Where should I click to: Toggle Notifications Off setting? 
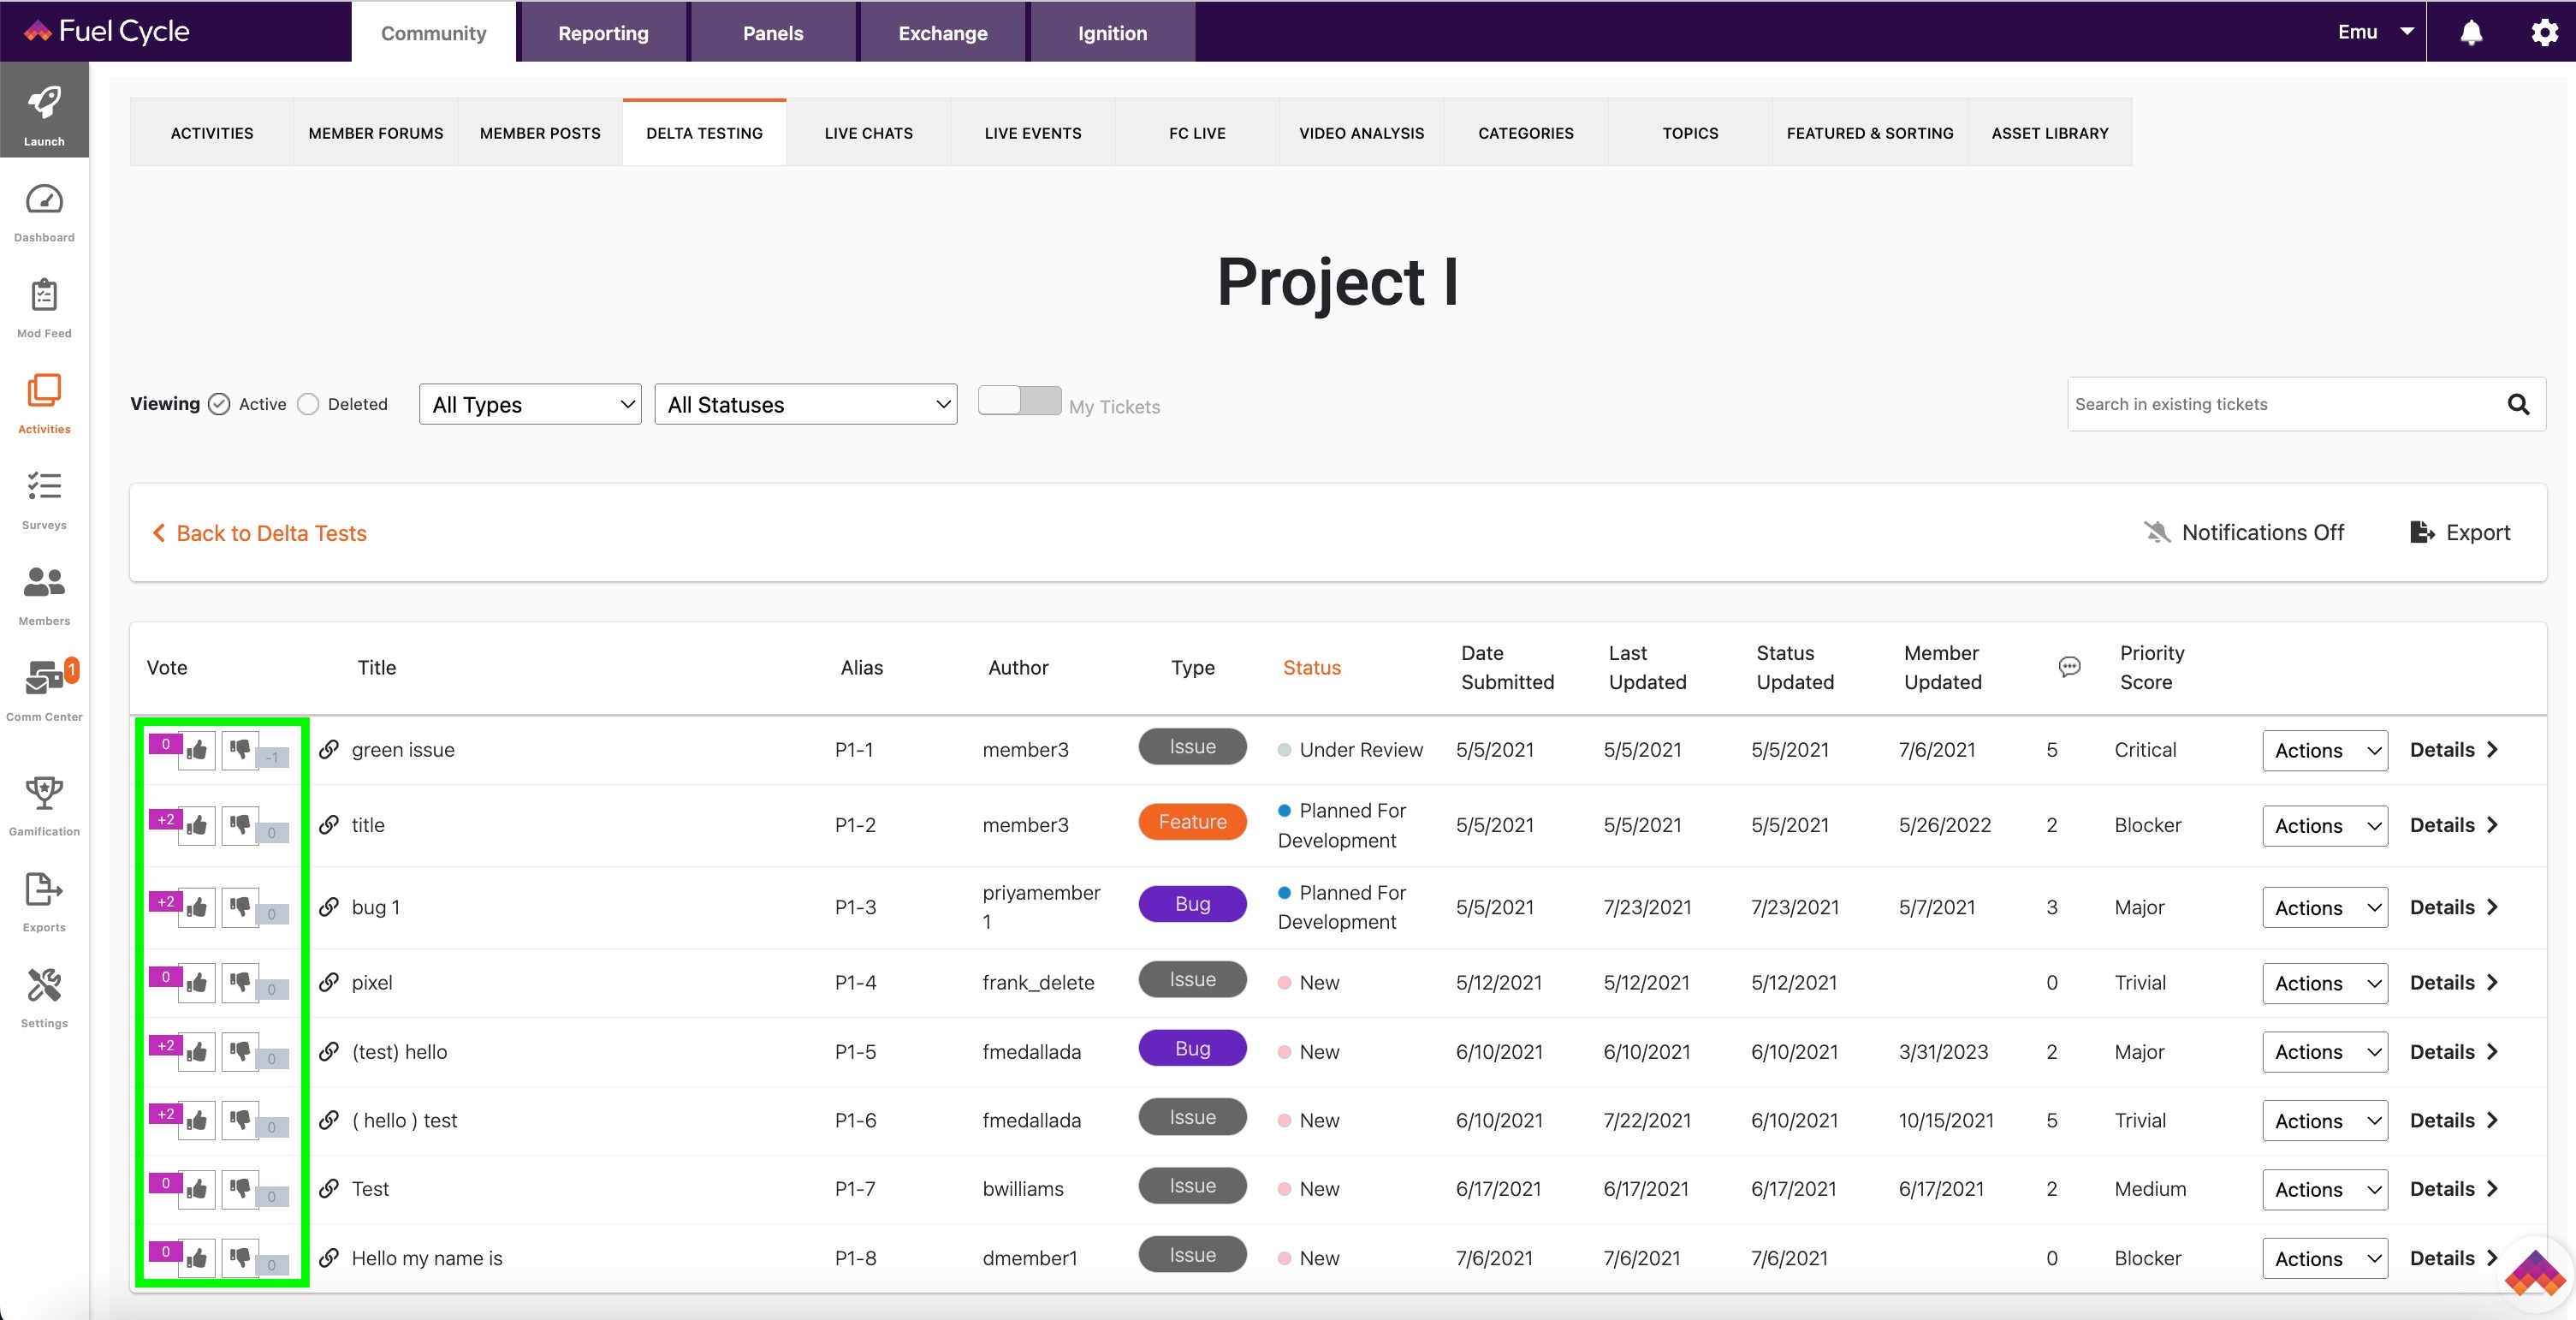2243,532
